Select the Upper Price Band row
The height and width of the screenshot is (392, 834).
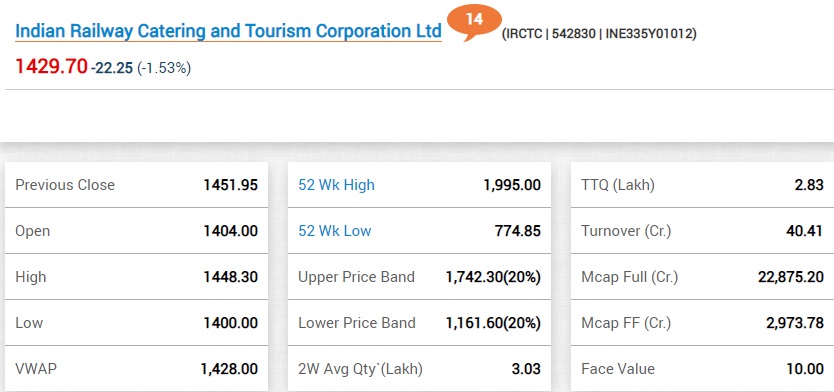[x=419, y=277]
